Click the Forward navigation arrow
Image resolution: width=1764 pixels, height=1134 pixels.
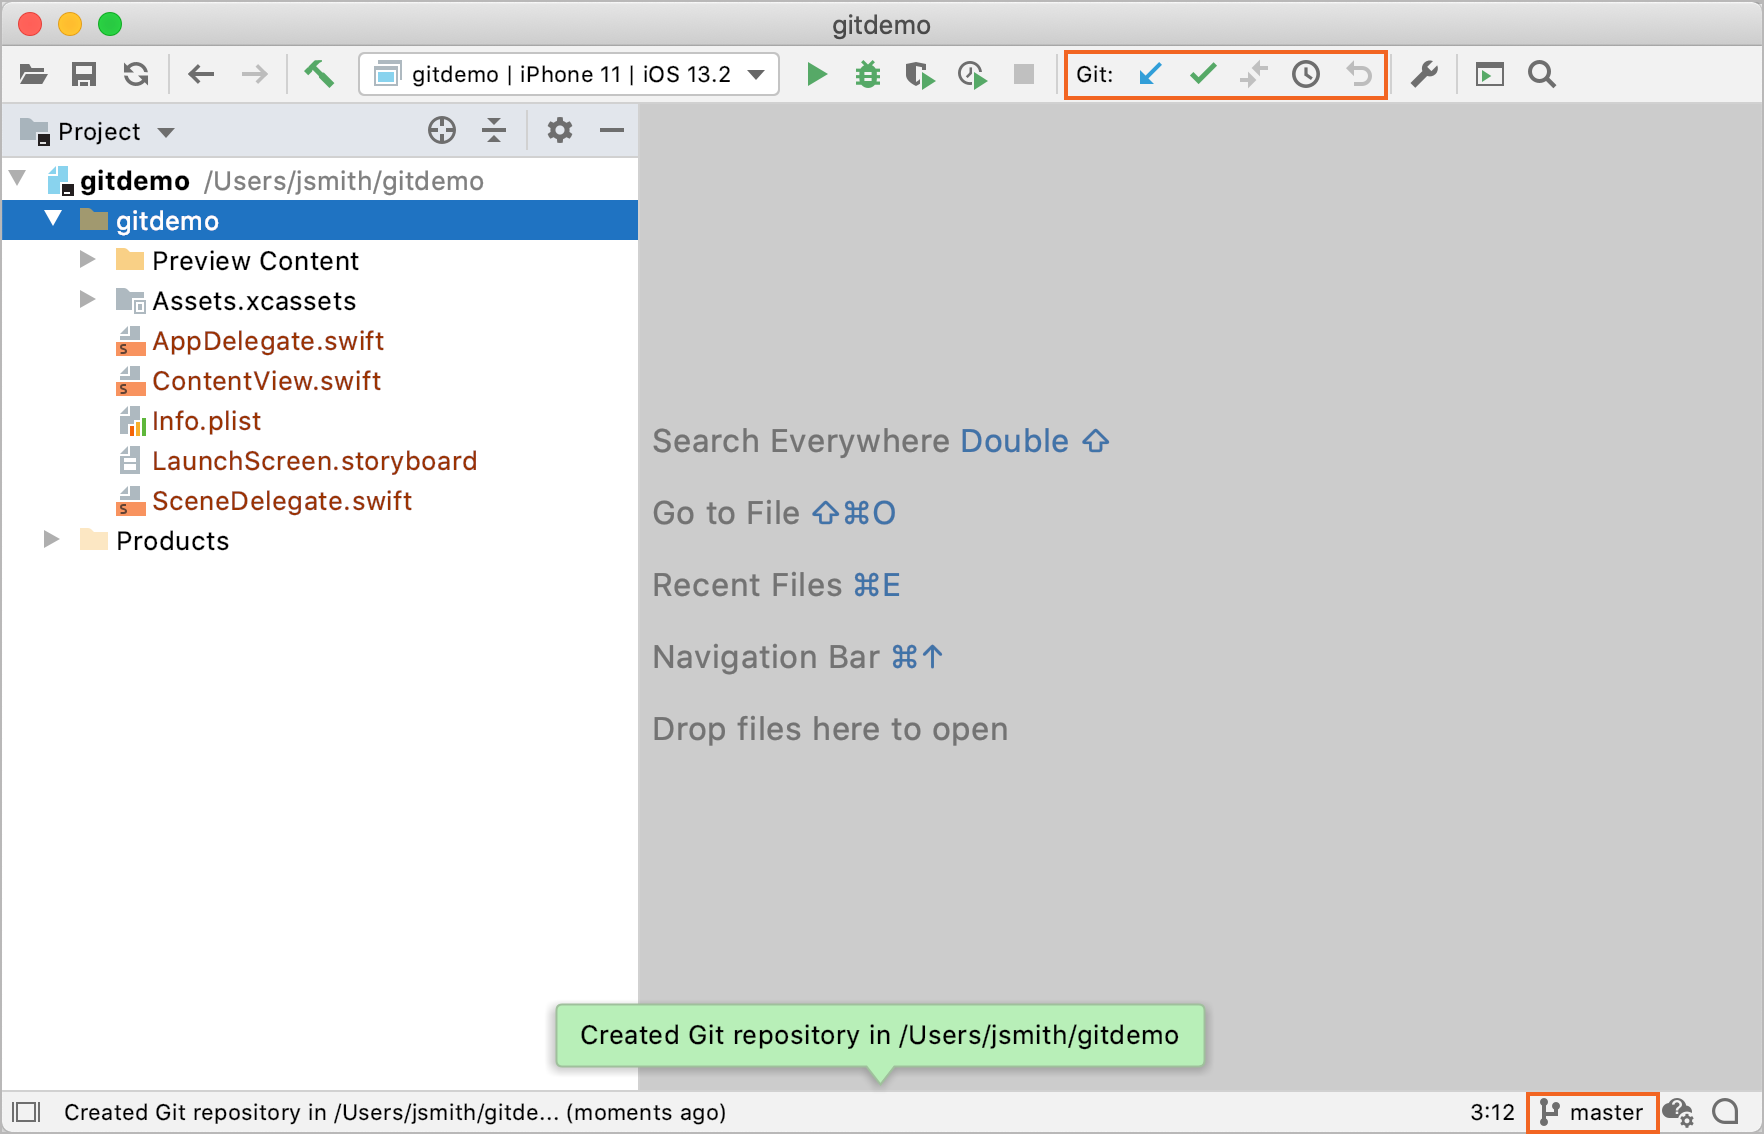[x=255, y=74]
